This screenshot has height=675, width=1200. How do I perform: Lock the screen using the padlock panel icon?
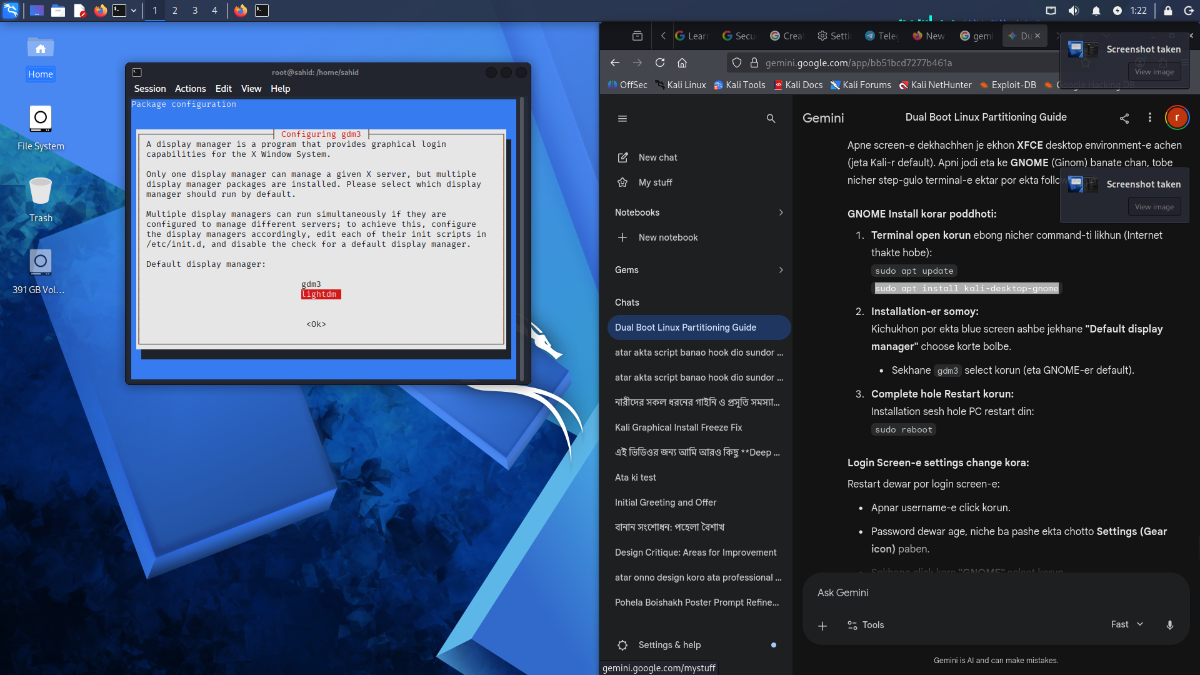tap(1166, 10)
